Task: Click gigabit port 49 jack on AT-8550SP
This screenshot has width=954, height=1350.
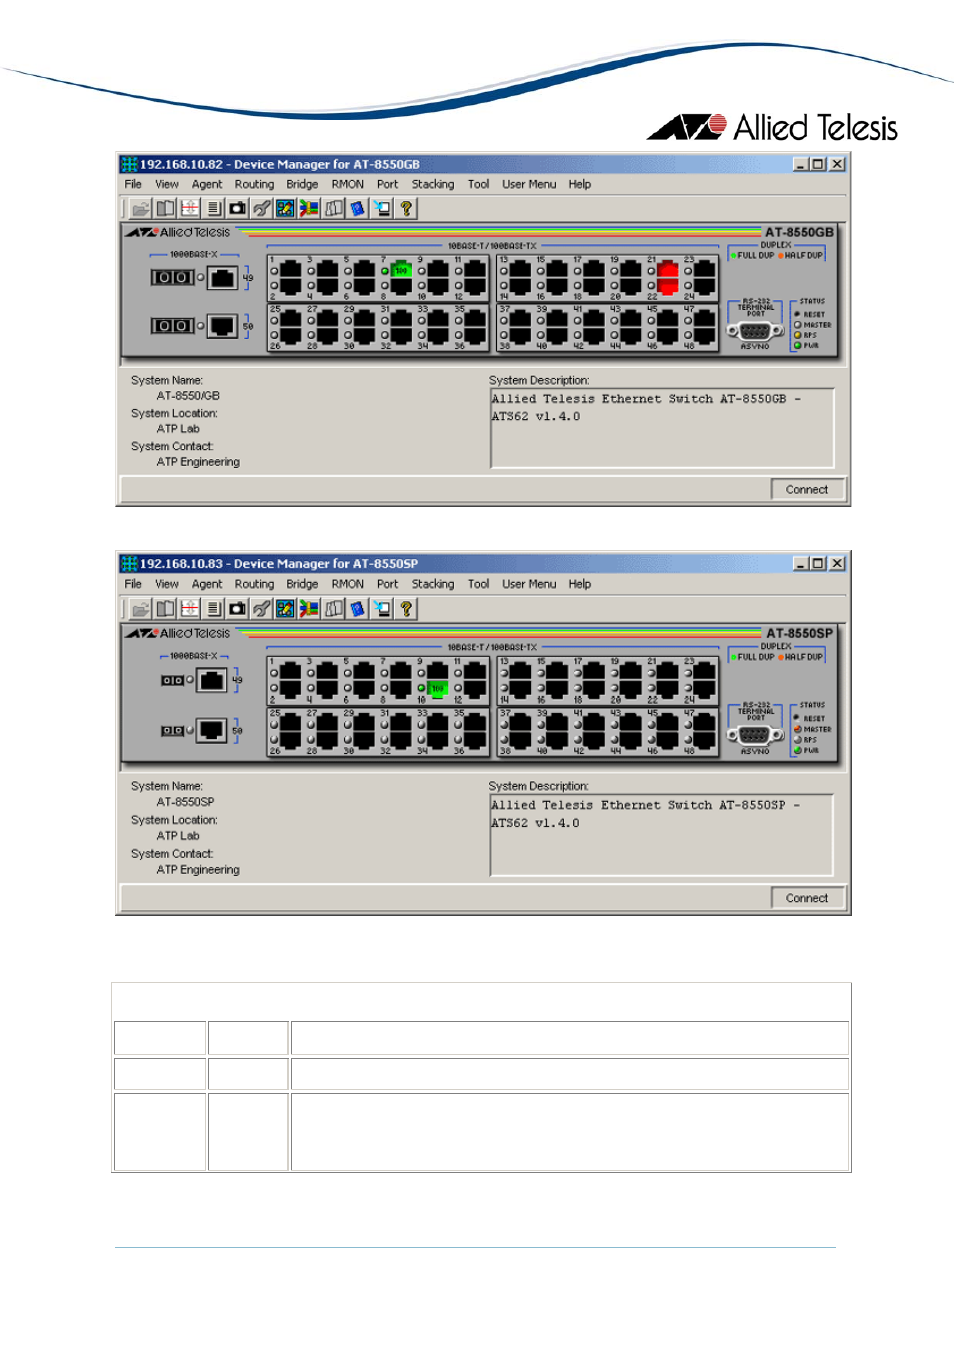Action: pos(212,680)
